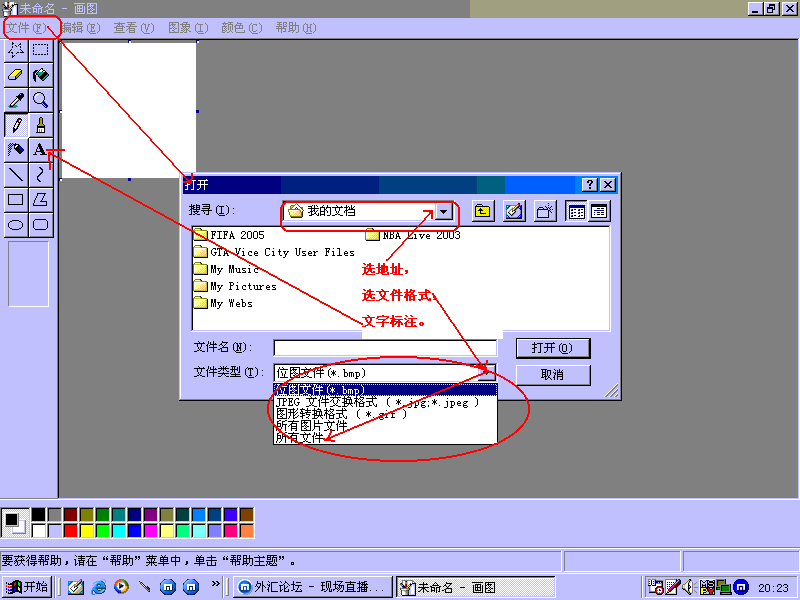Click the 打开 button to open file

coord(551,348)
